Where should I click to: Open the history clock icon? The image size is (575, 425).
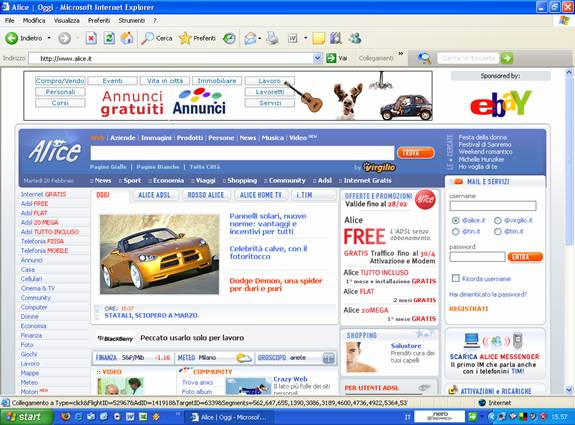(230, 38)
